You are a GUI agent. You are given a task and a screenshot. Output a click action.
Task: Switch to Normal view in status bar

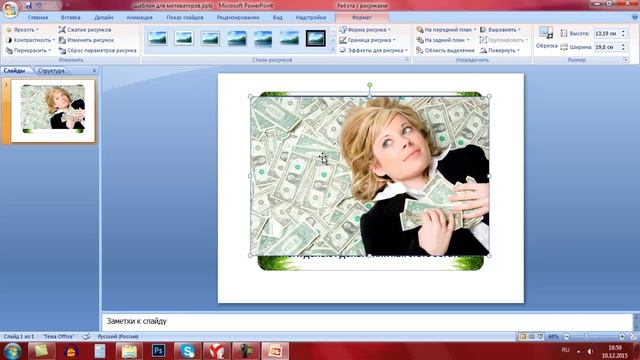click(523, 337)
